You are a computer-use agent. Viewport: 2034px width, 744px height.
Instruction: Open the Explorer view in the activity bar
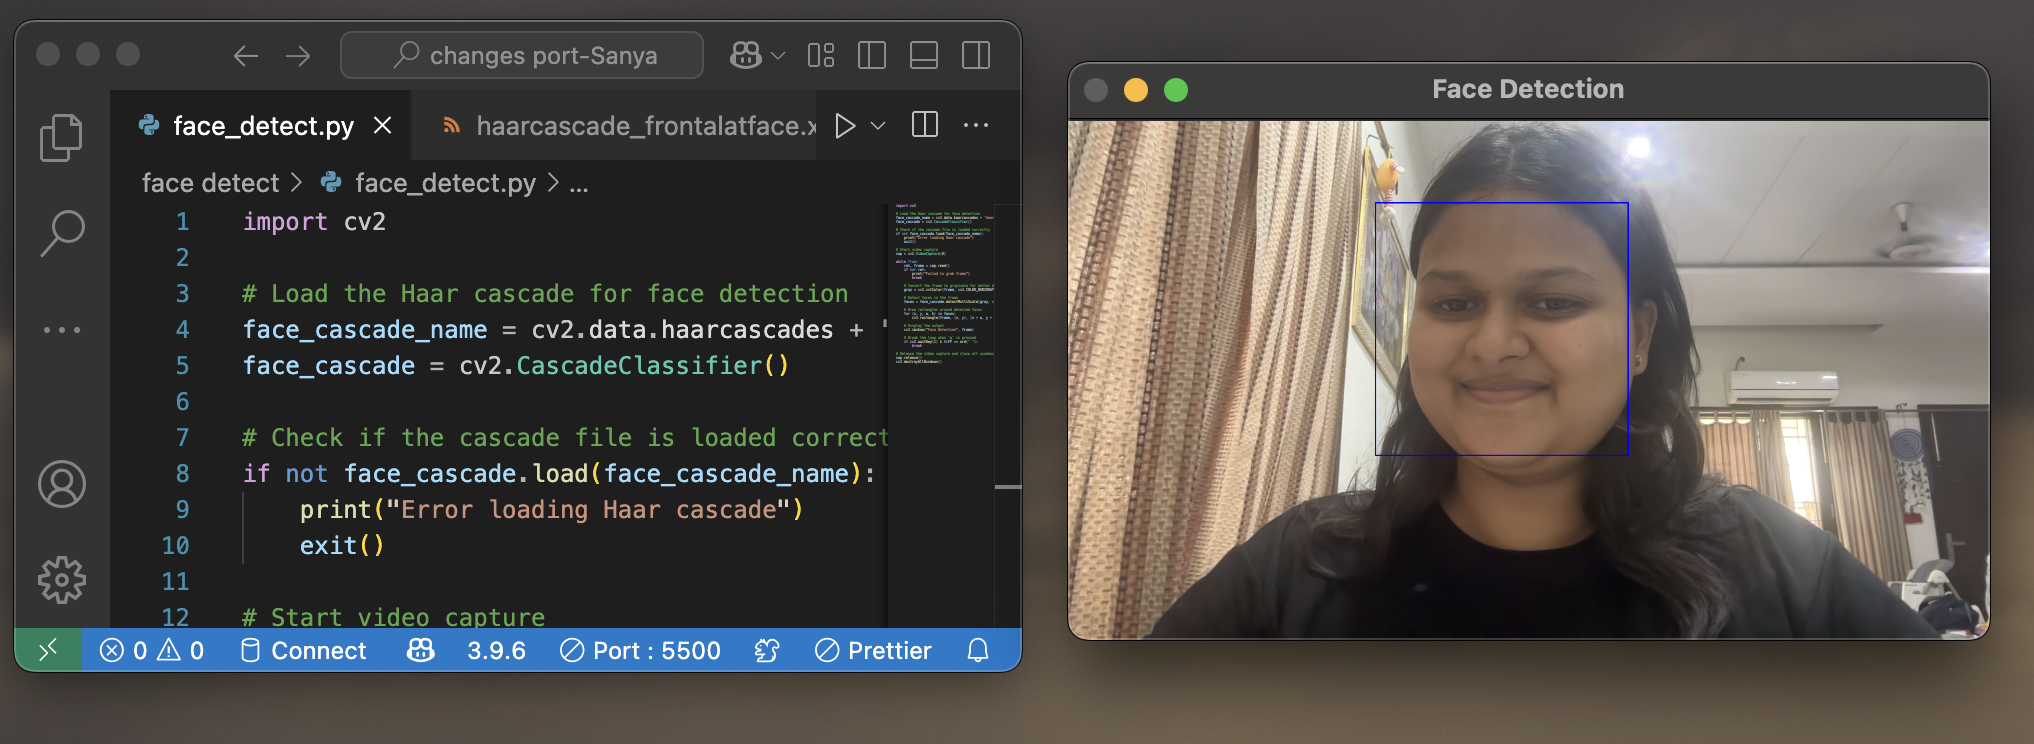click(61, 137)
